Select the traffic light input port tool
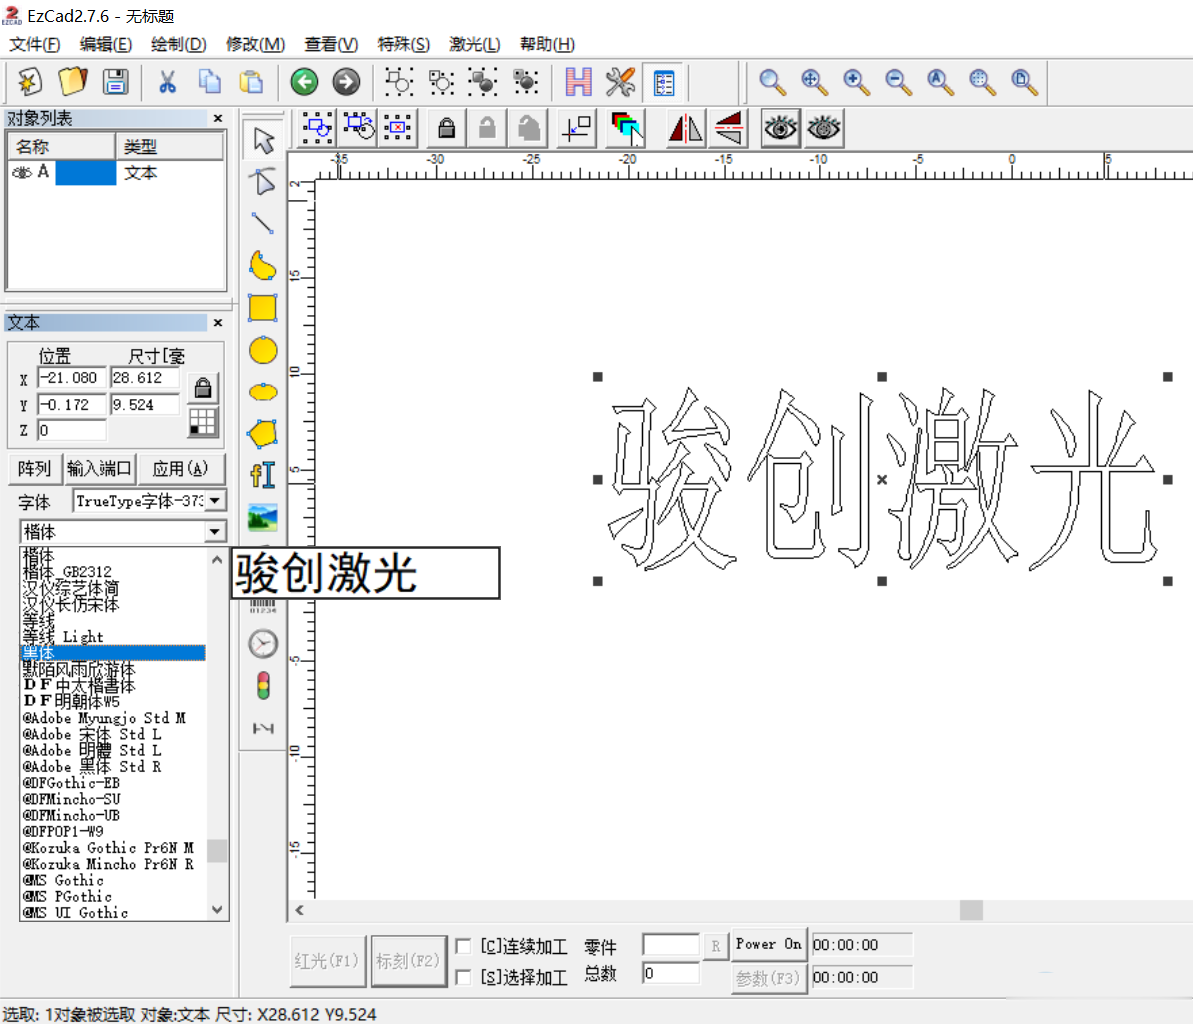The width and height of the screenshot is (1193, 1024). tap(263, 685)
